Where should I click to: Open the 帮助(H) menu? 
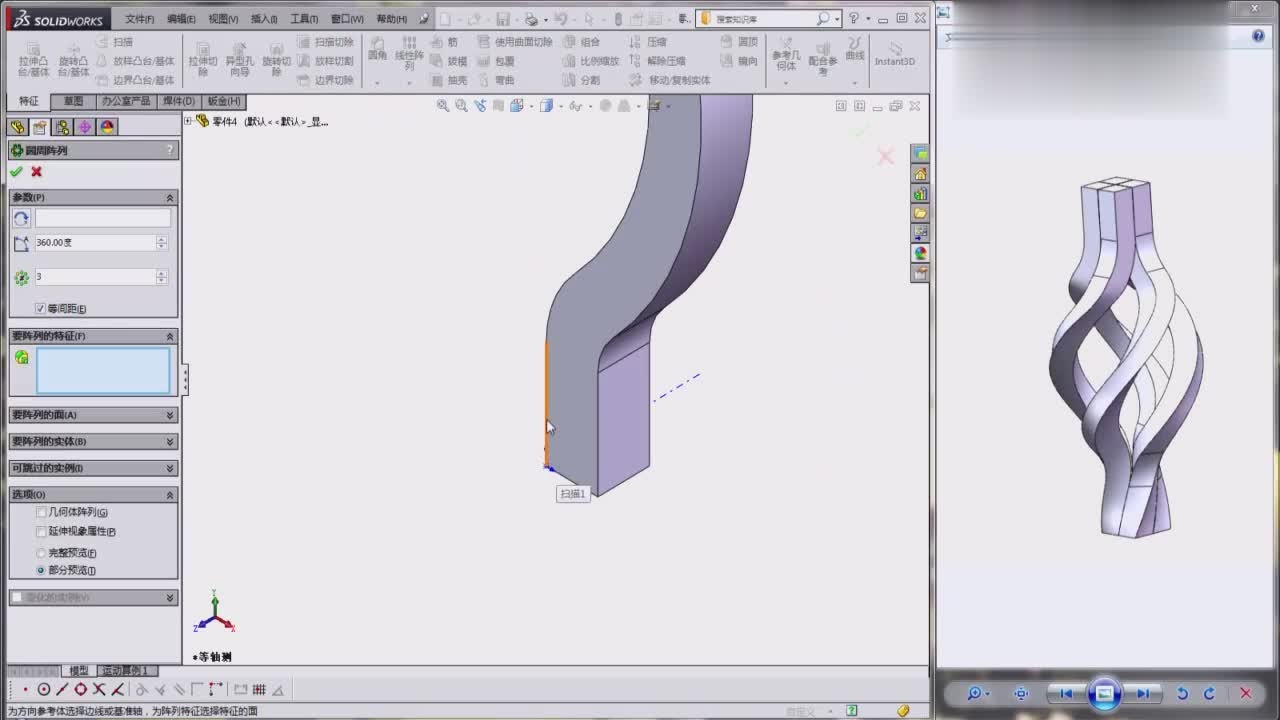click(x=391, y=19)
